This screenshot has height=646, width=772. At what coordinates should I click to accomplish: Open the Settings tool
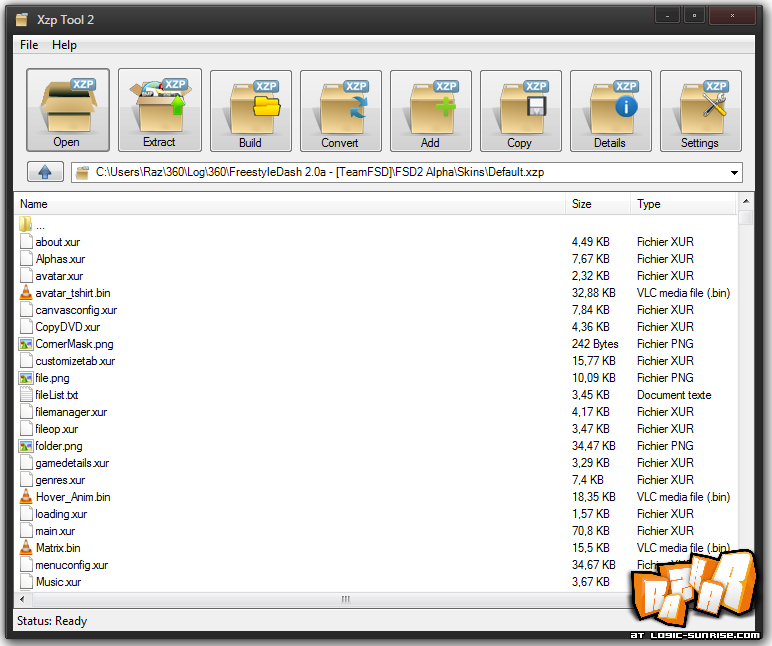701,111
